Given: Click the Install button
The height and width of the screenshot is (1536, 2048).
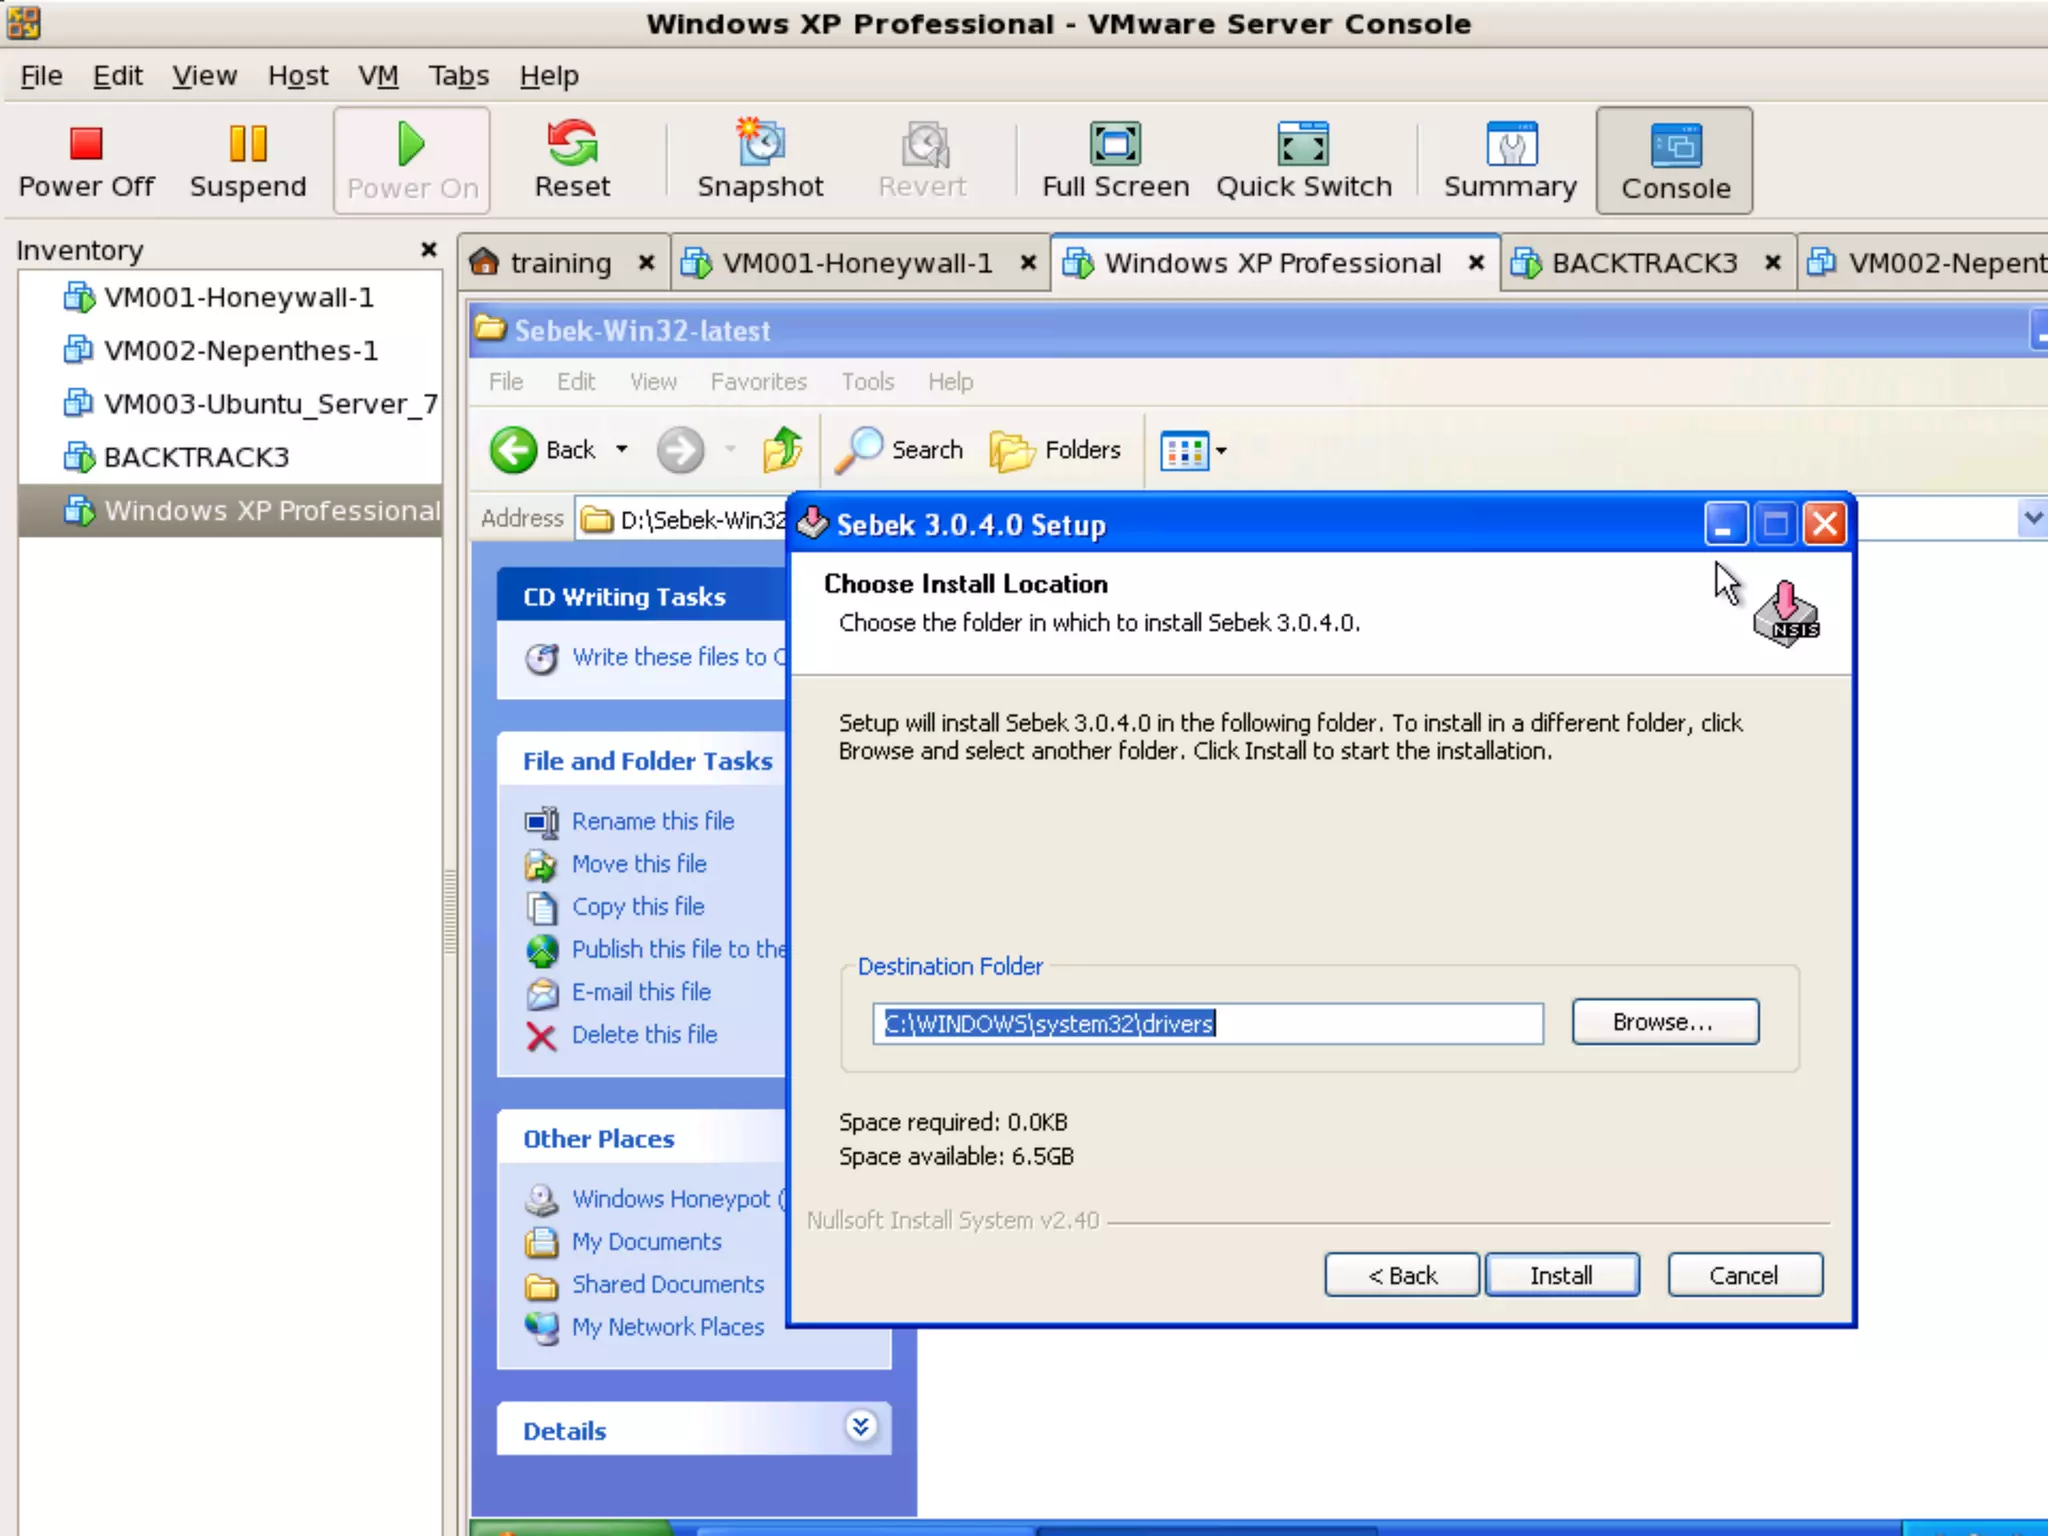Looking at the screenshot, I should click(x=1561, y=1275).
